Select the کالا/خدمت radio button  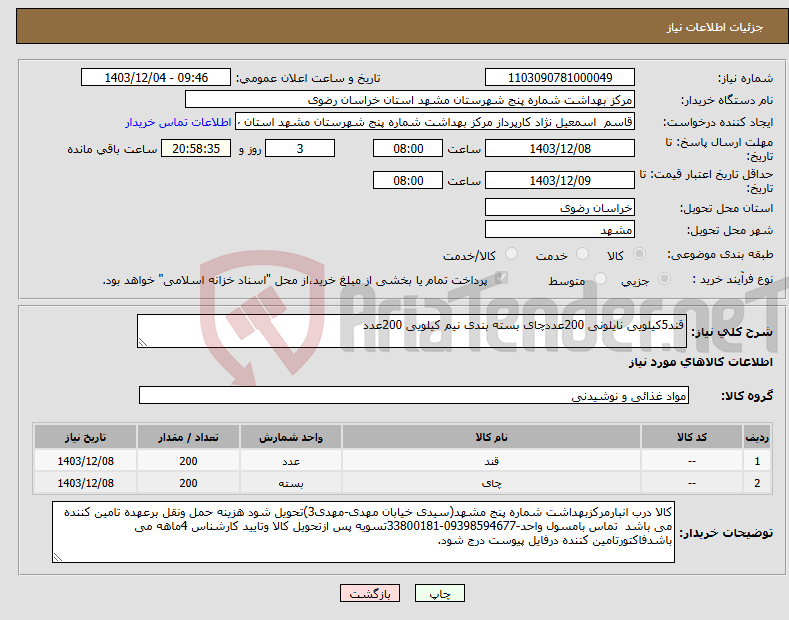pos(511,254)
